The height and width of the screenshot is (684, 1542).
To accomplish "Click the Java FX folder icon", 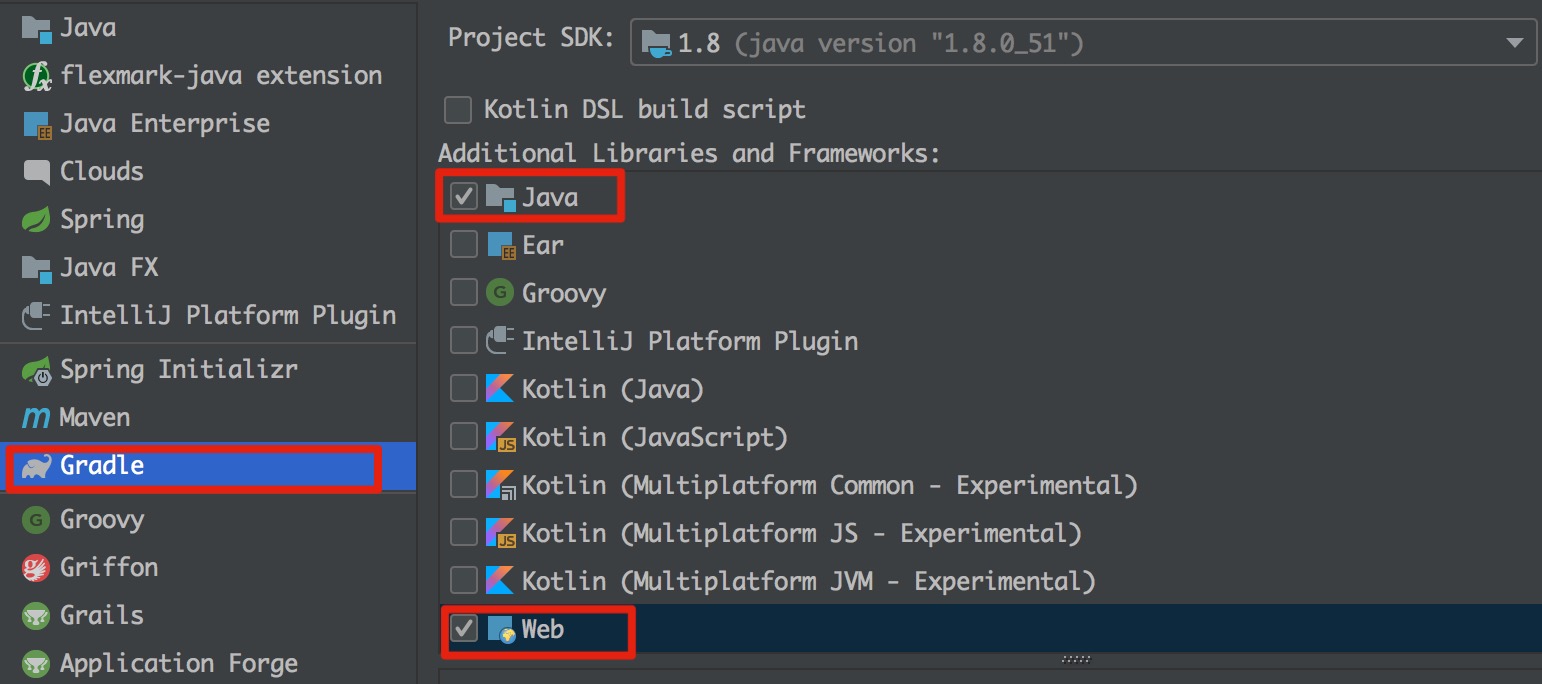I will point(36,268).
